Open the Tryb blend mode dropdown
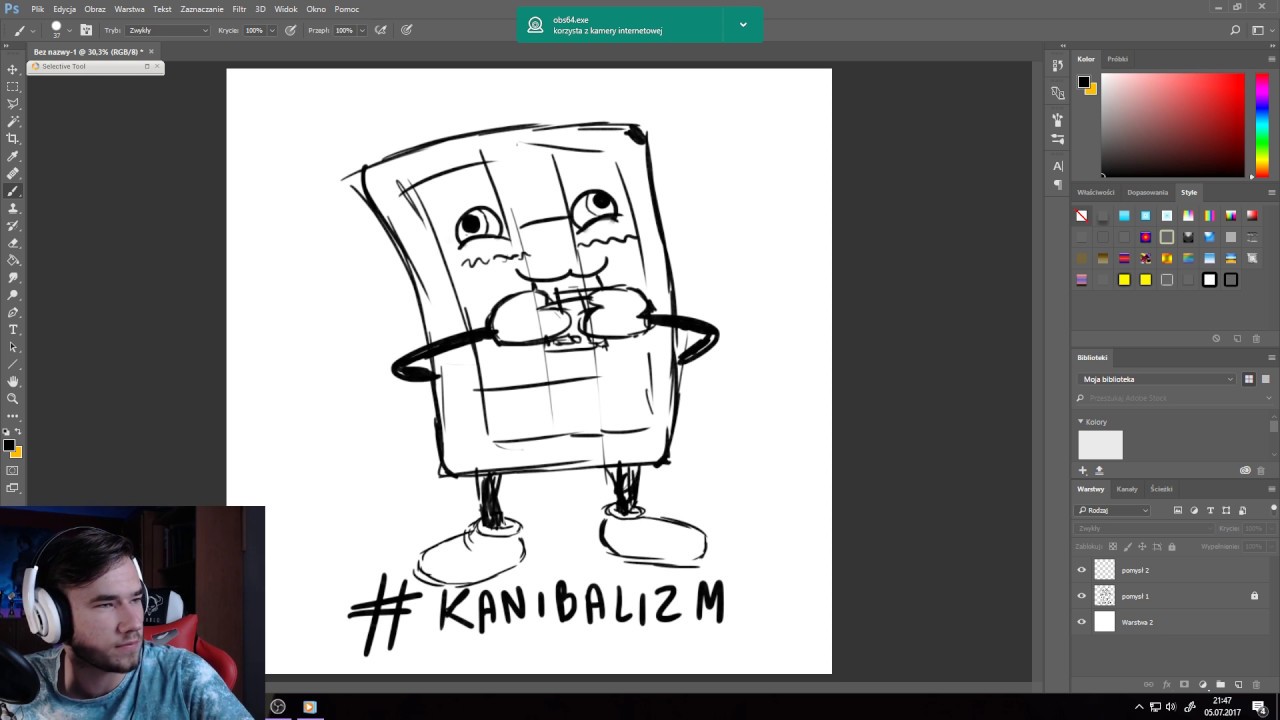 tap(168, 30)
